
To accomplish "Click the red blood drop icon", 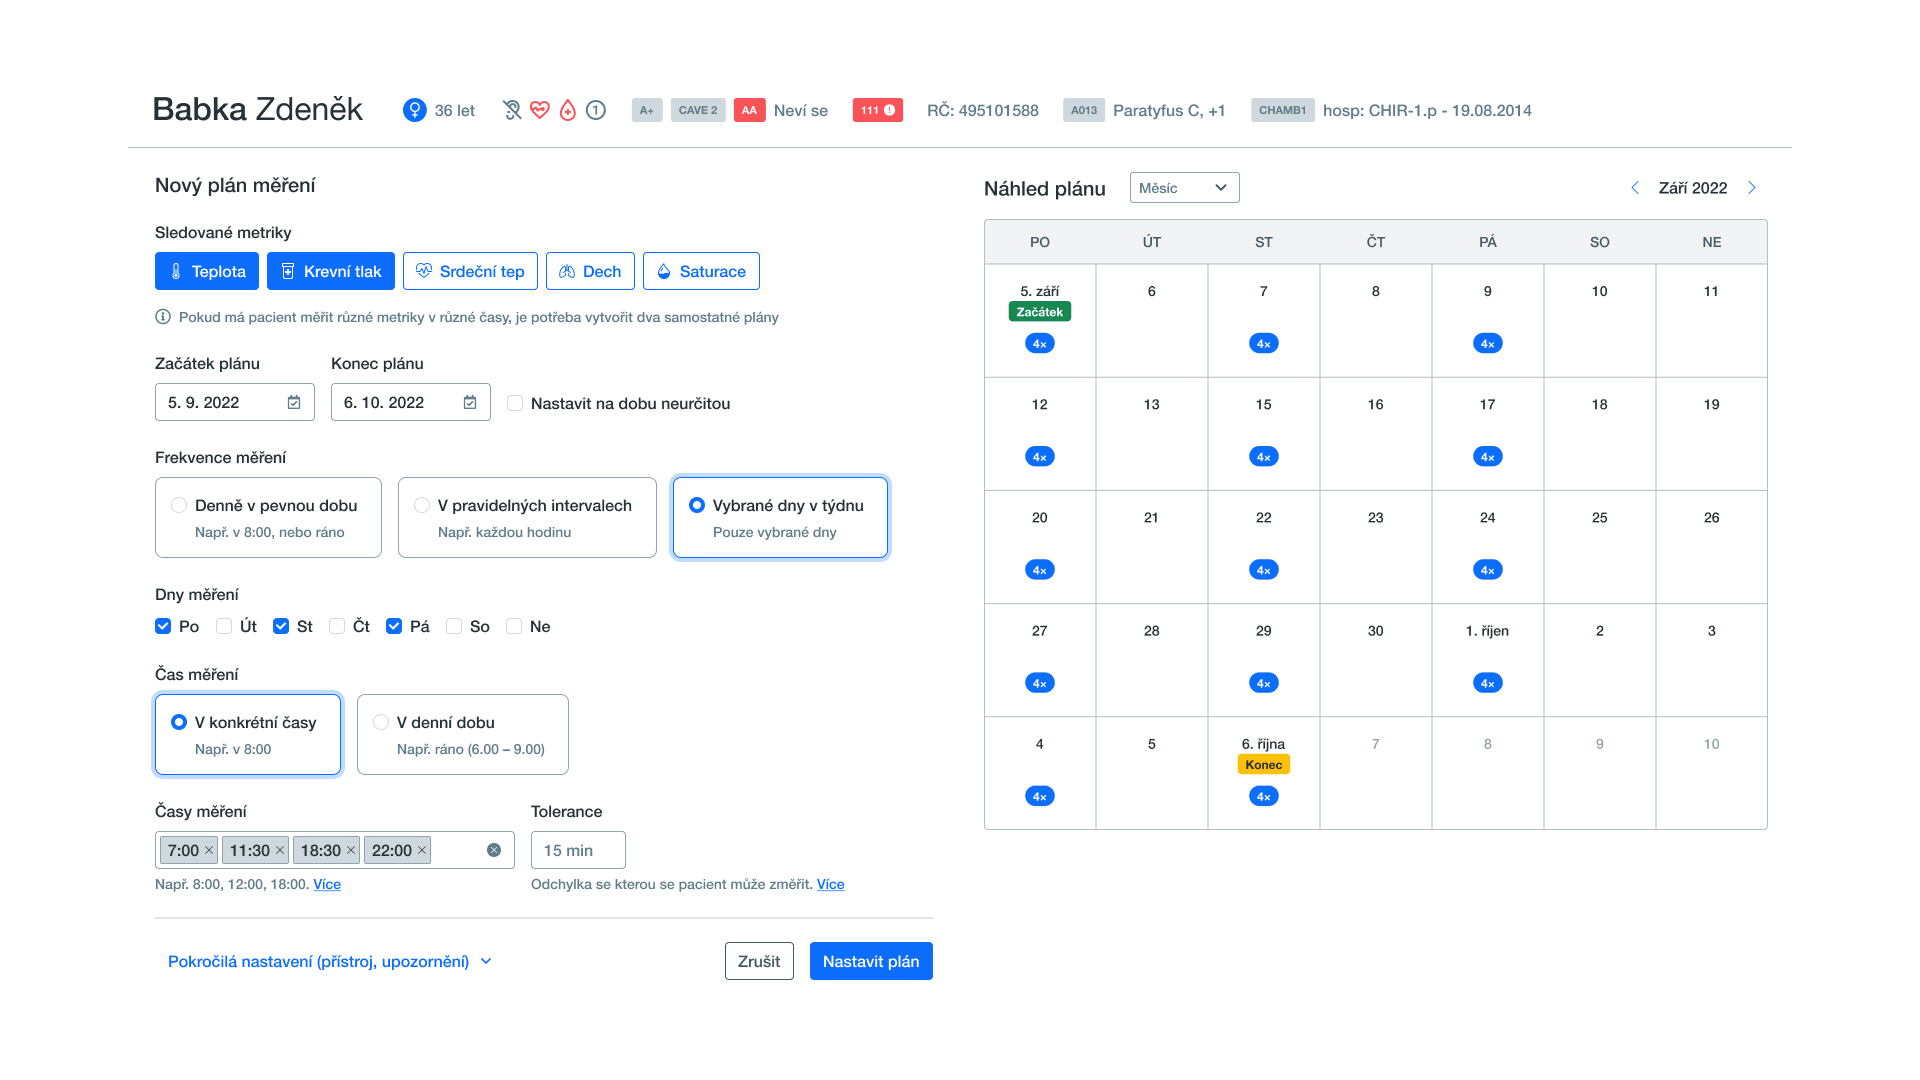I will (568, 110).
